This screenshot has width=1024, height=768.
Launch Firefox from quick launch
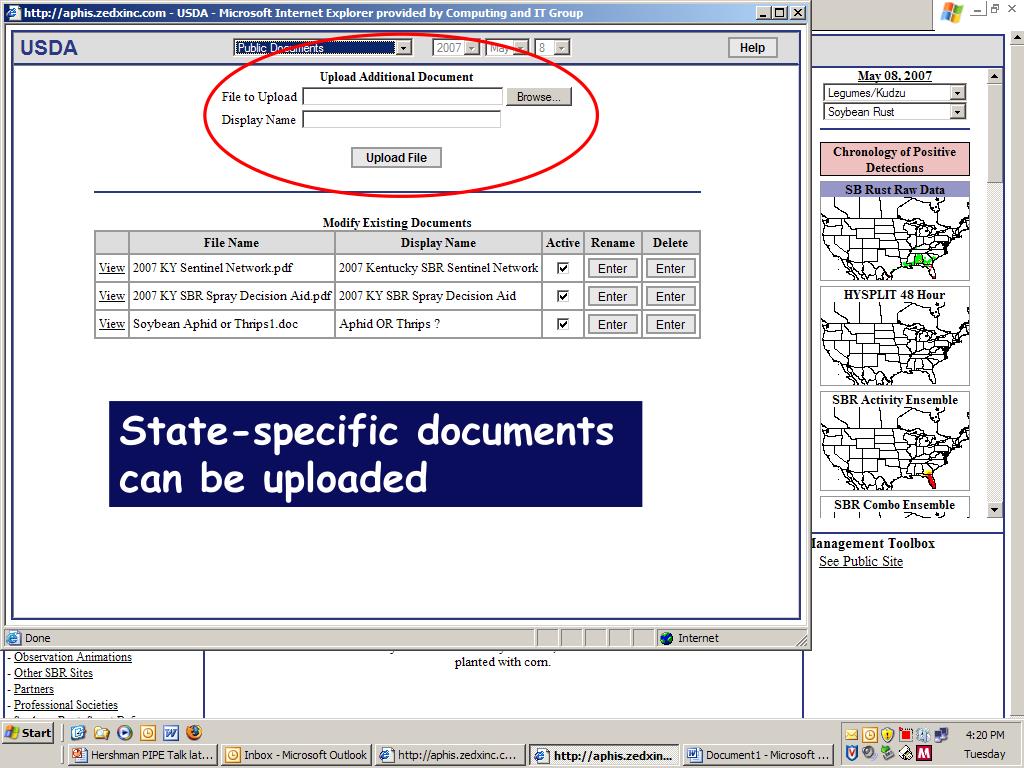click(195, 732)
